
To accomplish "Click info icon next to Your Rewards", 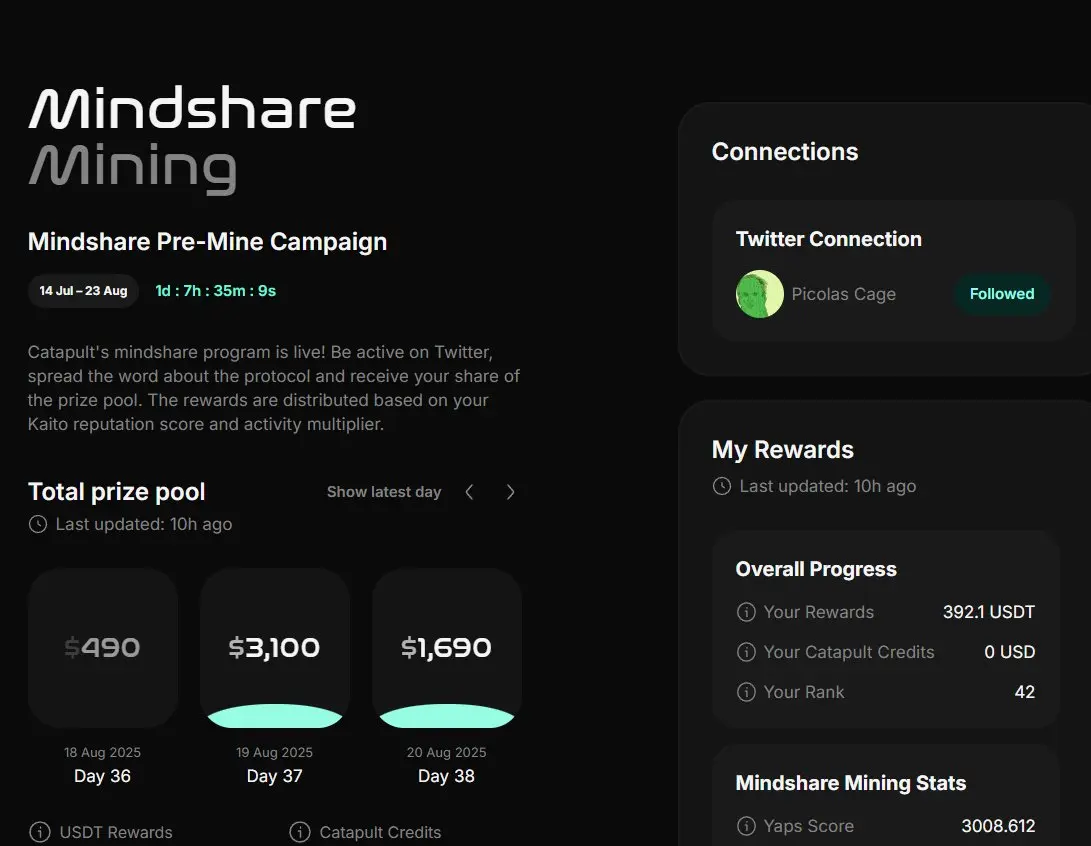I will (x=746, y=612).
